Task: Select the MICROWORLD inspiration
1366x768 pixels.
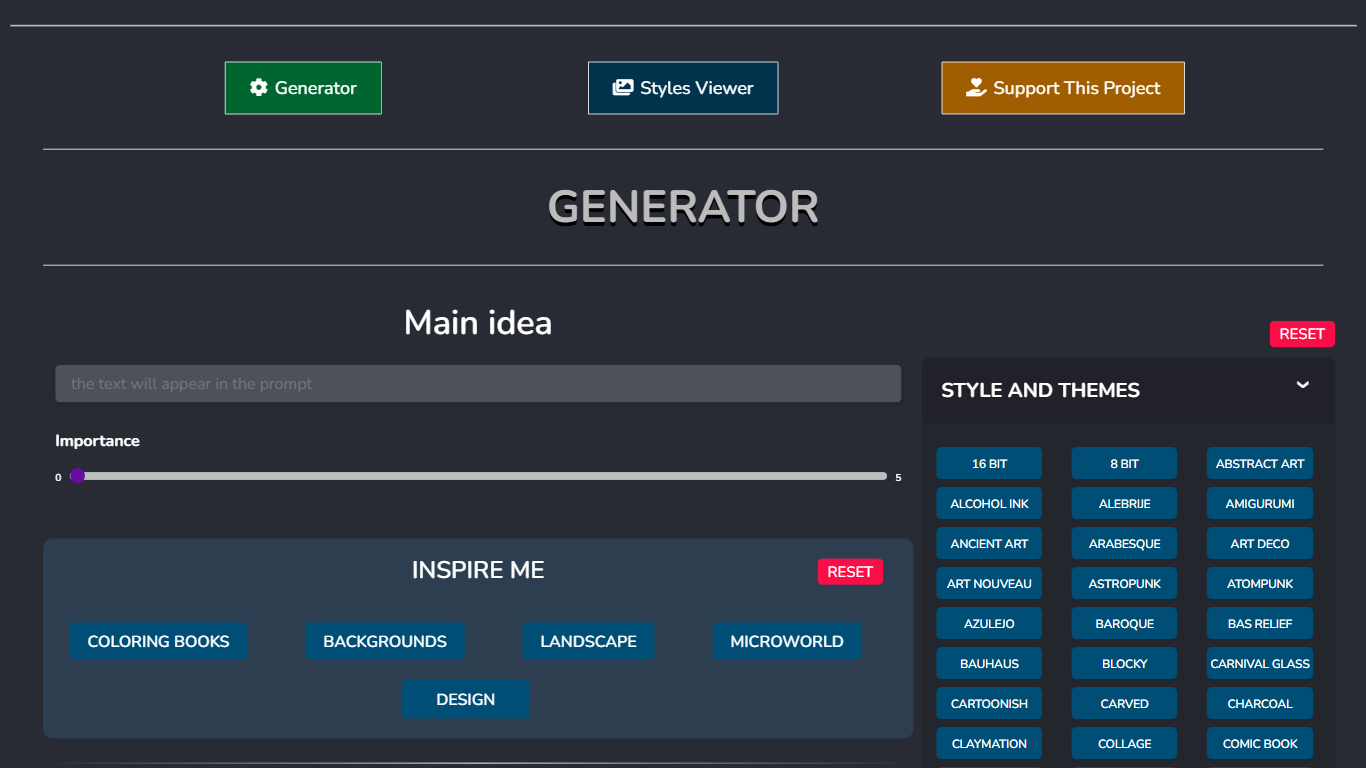Action: coord(787,641)
